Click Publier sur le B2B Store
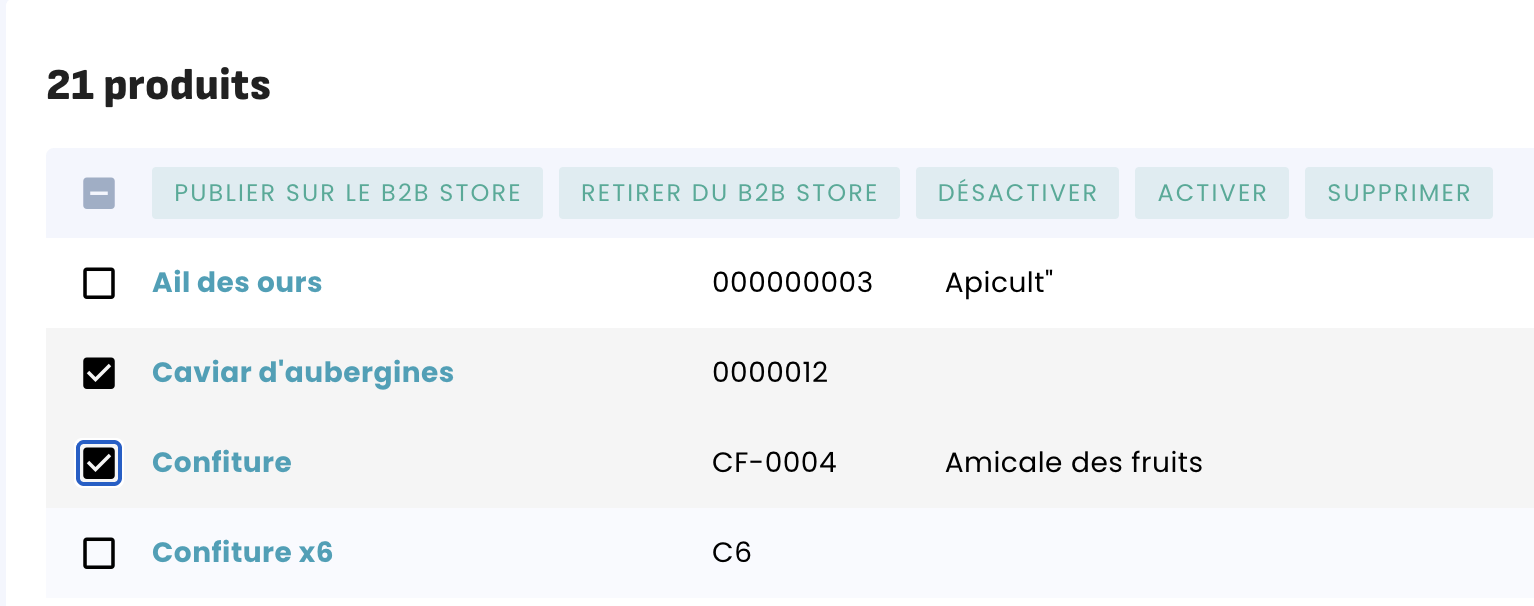 [x=347, y=193]
